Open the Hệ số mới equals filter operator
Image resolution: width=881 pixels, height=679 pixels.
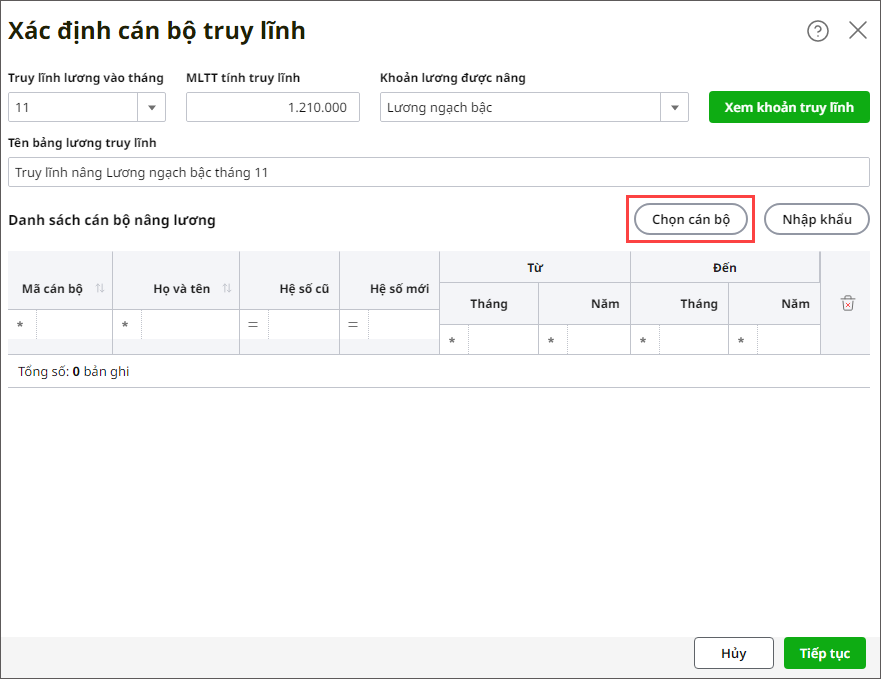click(353, 324)
